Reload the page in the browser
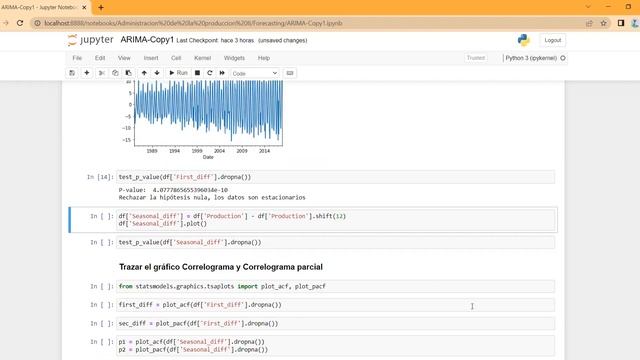640x360 pixels. click(20, 23)
